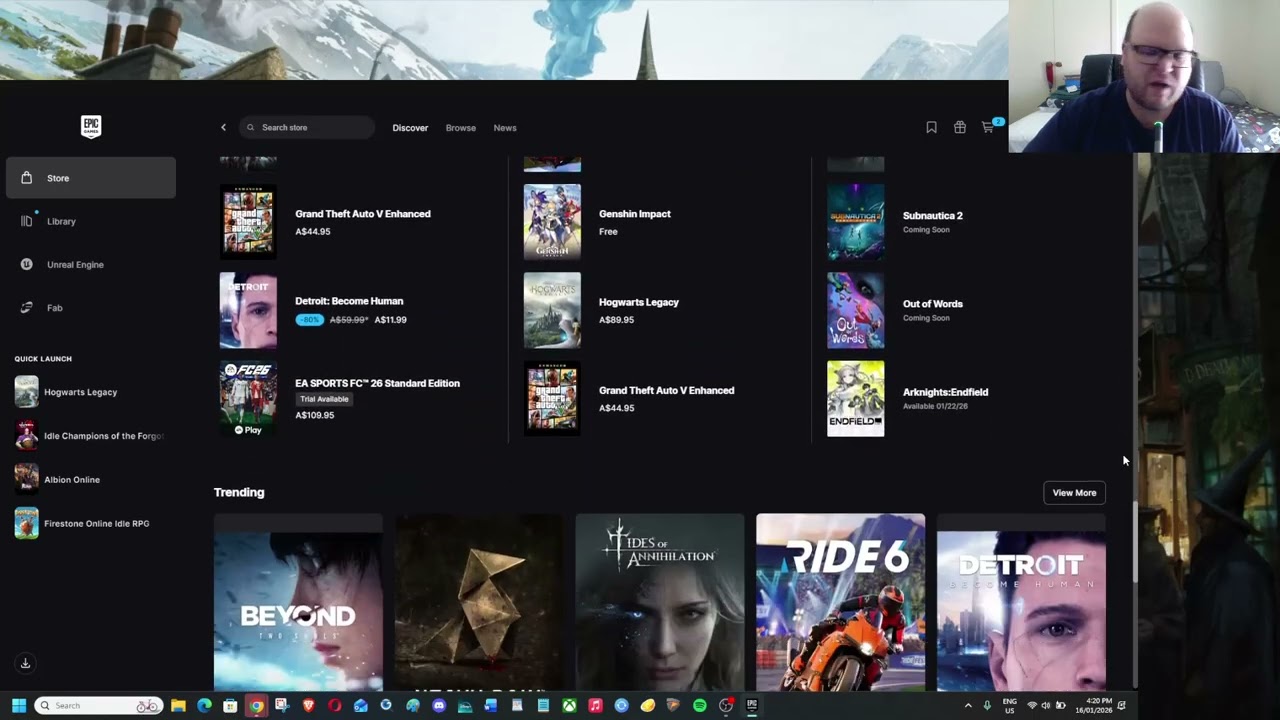Open the volume speaker tray icon
The width and height of the screenshot is (1280, 720).
[1046, 705]
